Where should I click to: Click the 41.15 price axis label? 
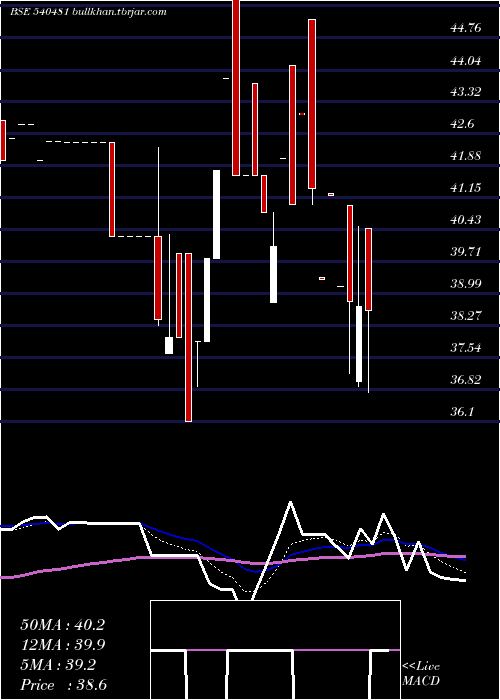[466, 188]
